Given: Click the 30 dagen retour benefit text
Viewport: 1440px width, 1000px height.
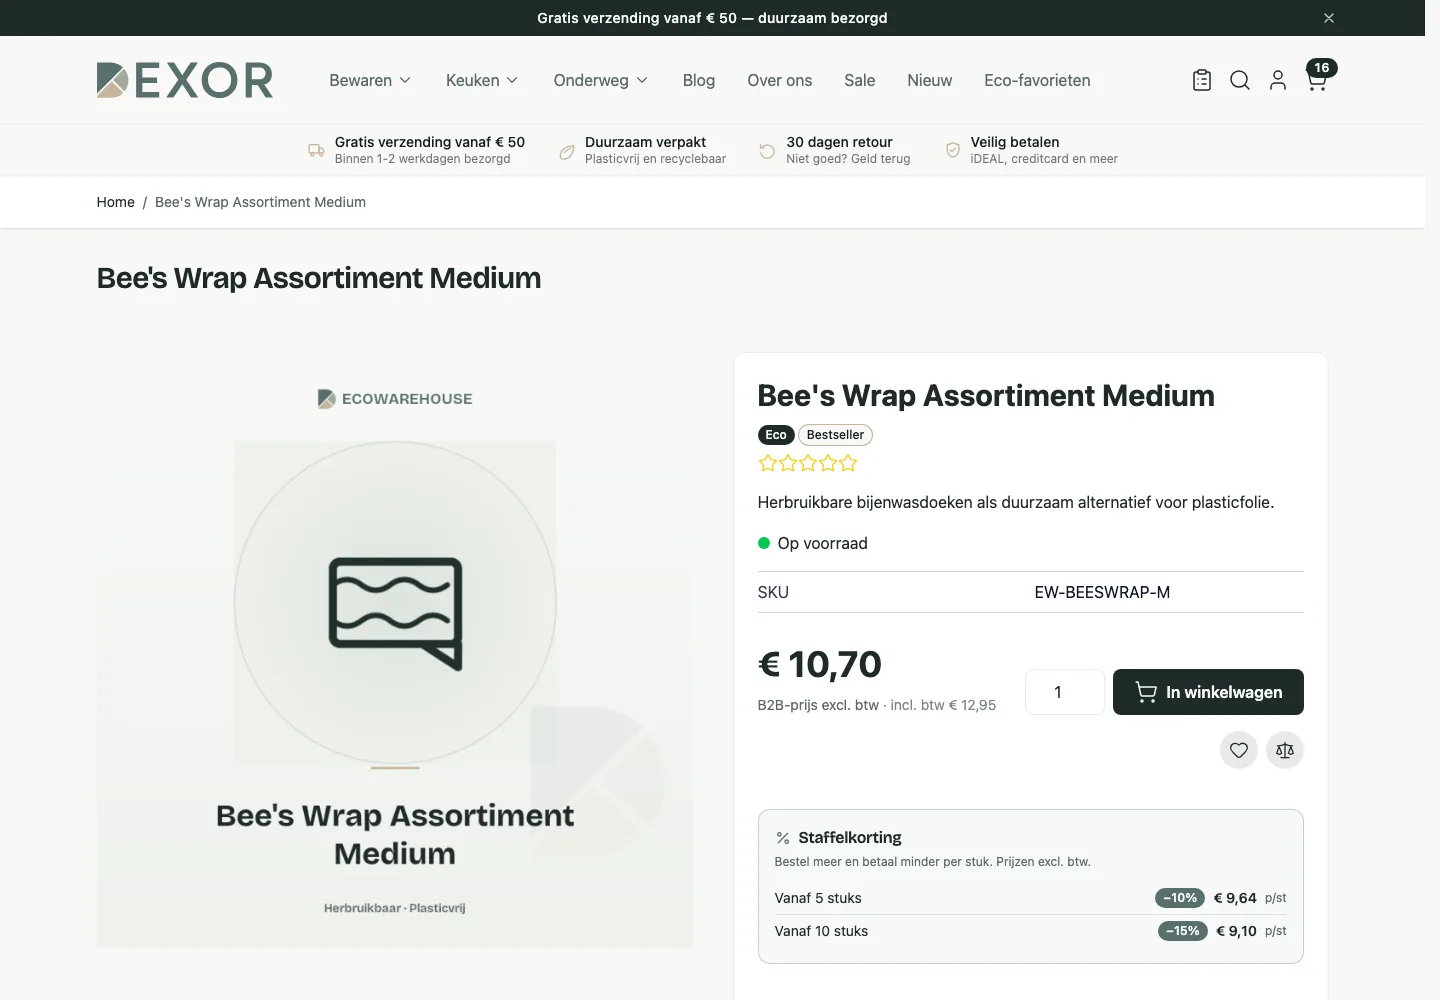Looking at the screenshot, I should coord(839,142).
